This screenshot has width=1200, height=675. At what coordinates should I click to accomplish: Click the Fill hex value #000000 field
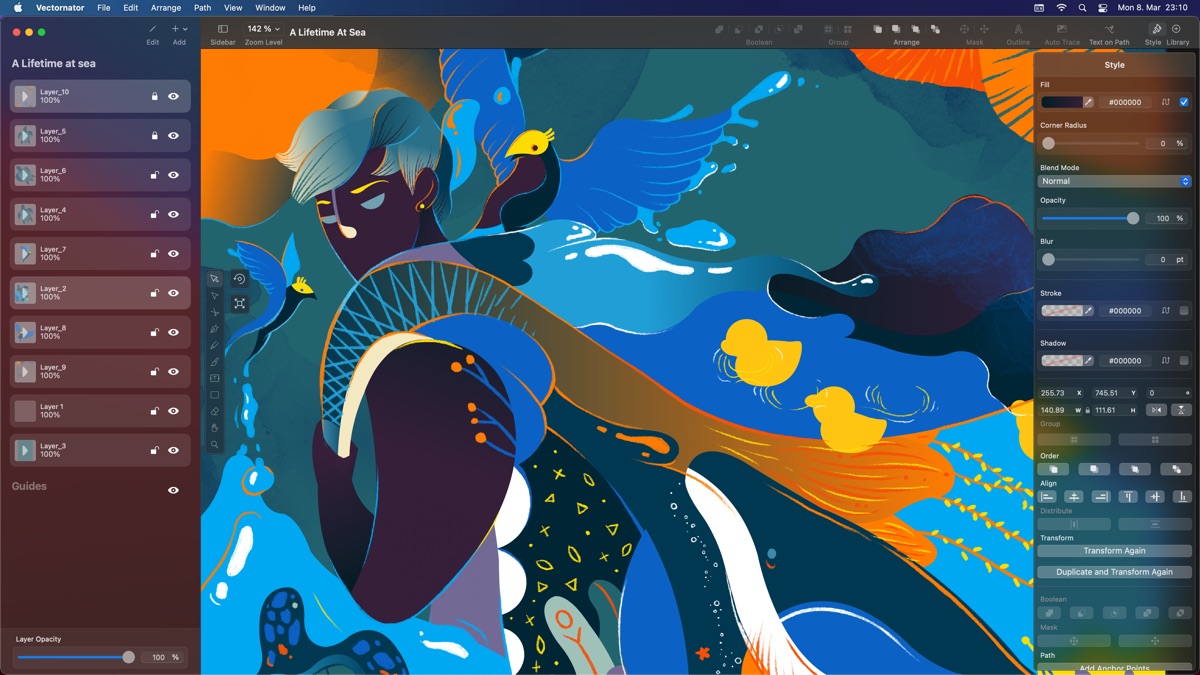[x=1126, y=102]
